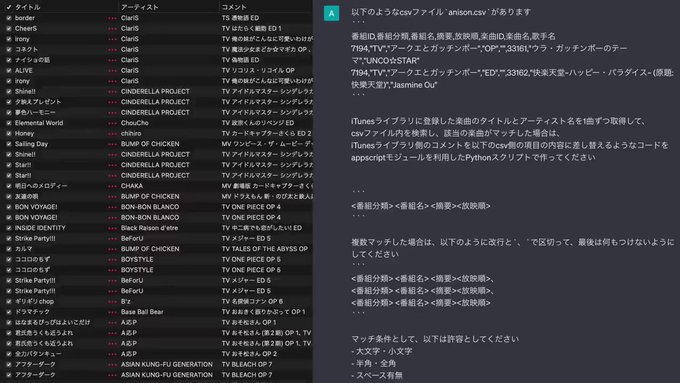
Task: Toggle the checkbox for ドラマチック
Action: point(9,312)
